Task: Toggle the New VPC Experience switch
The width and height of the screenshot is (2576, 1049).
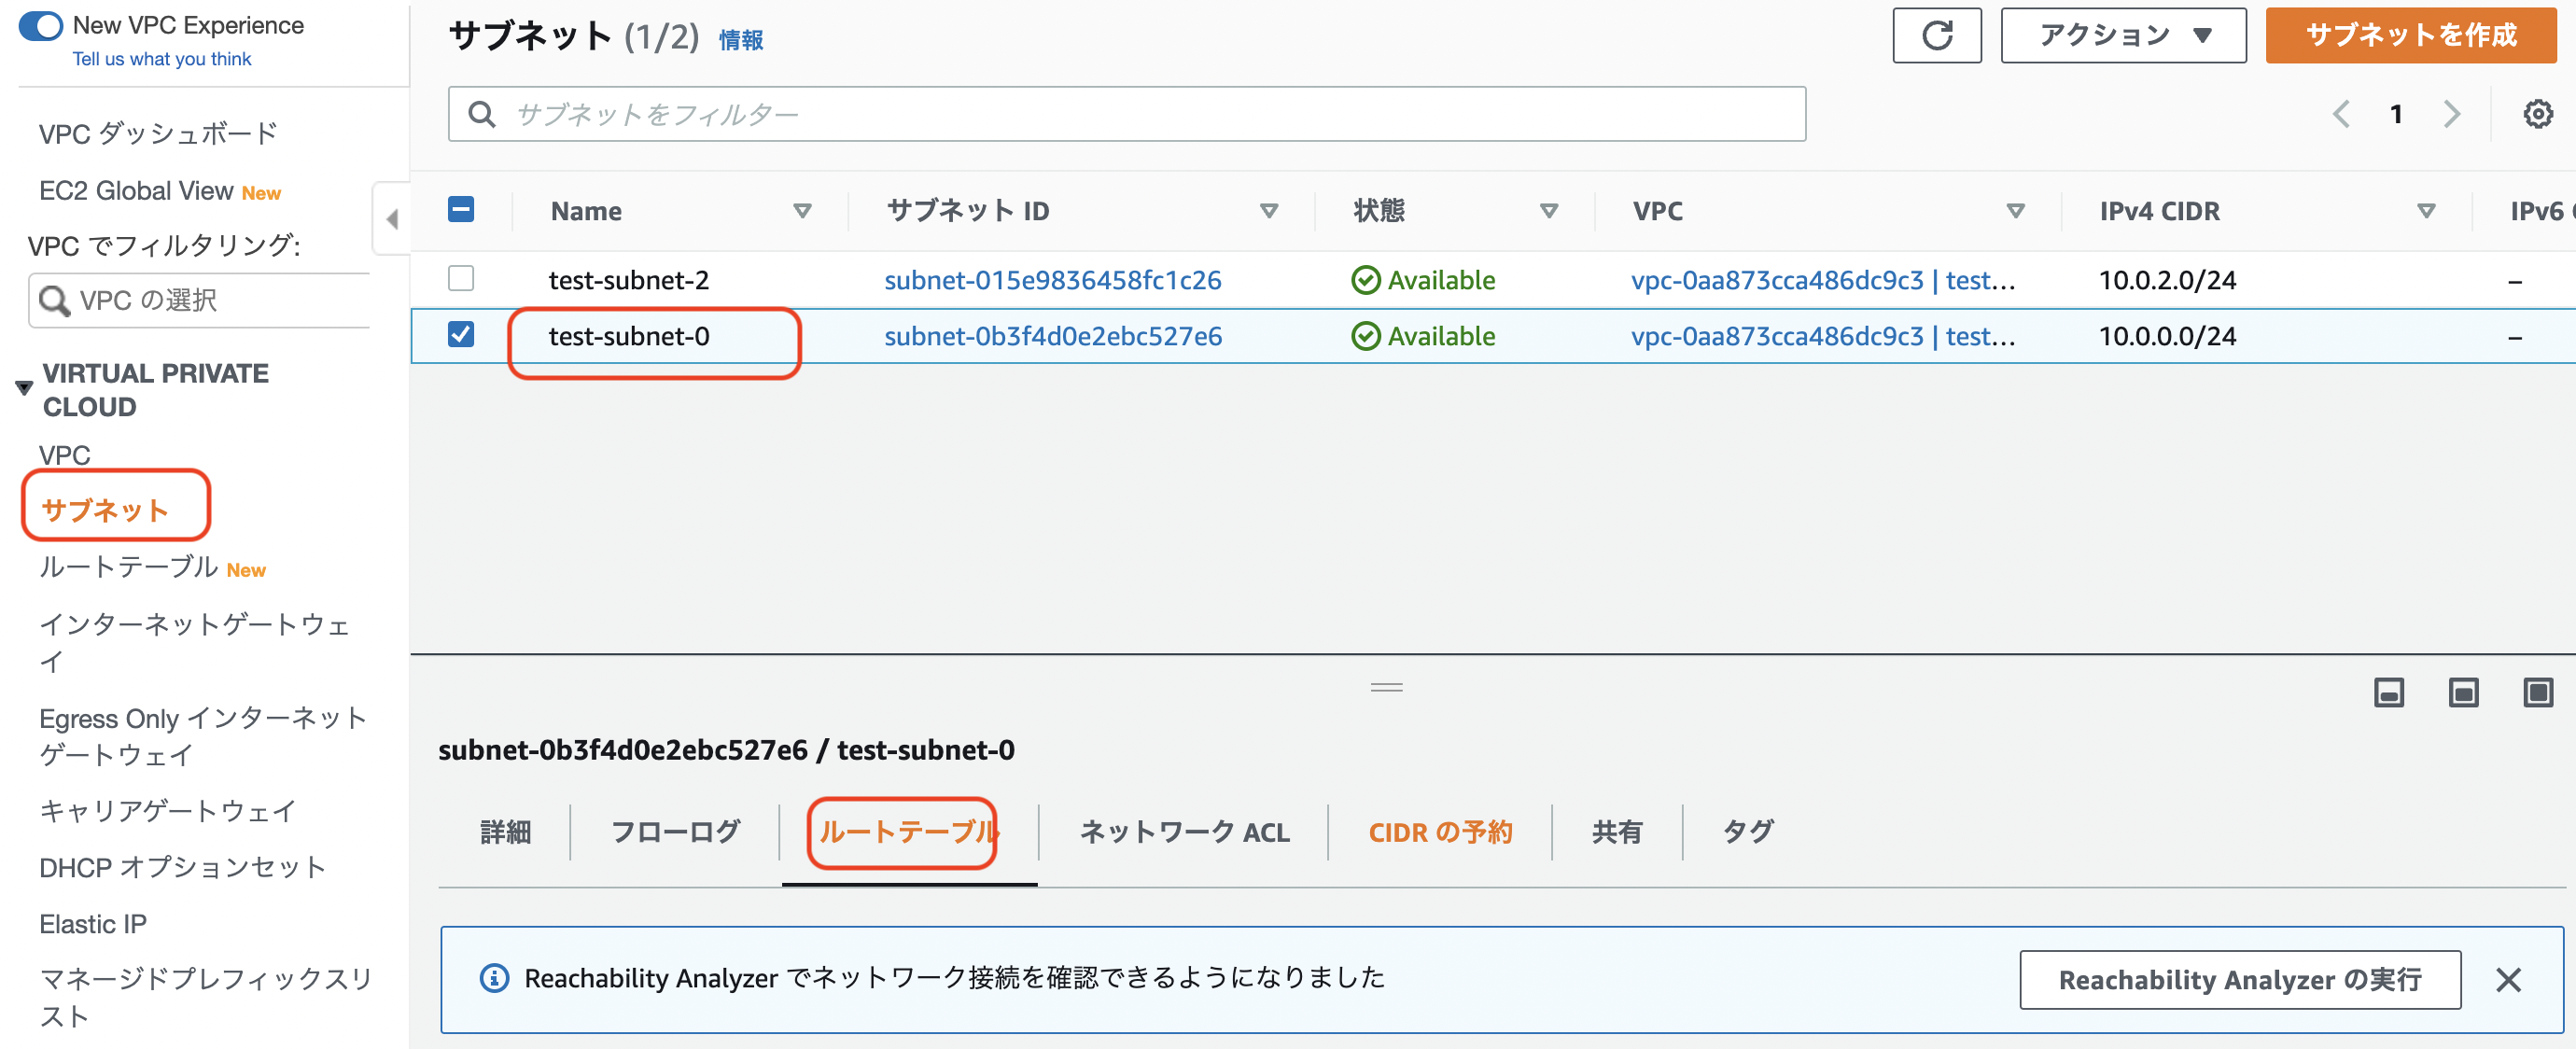Action: pos(39,25)
